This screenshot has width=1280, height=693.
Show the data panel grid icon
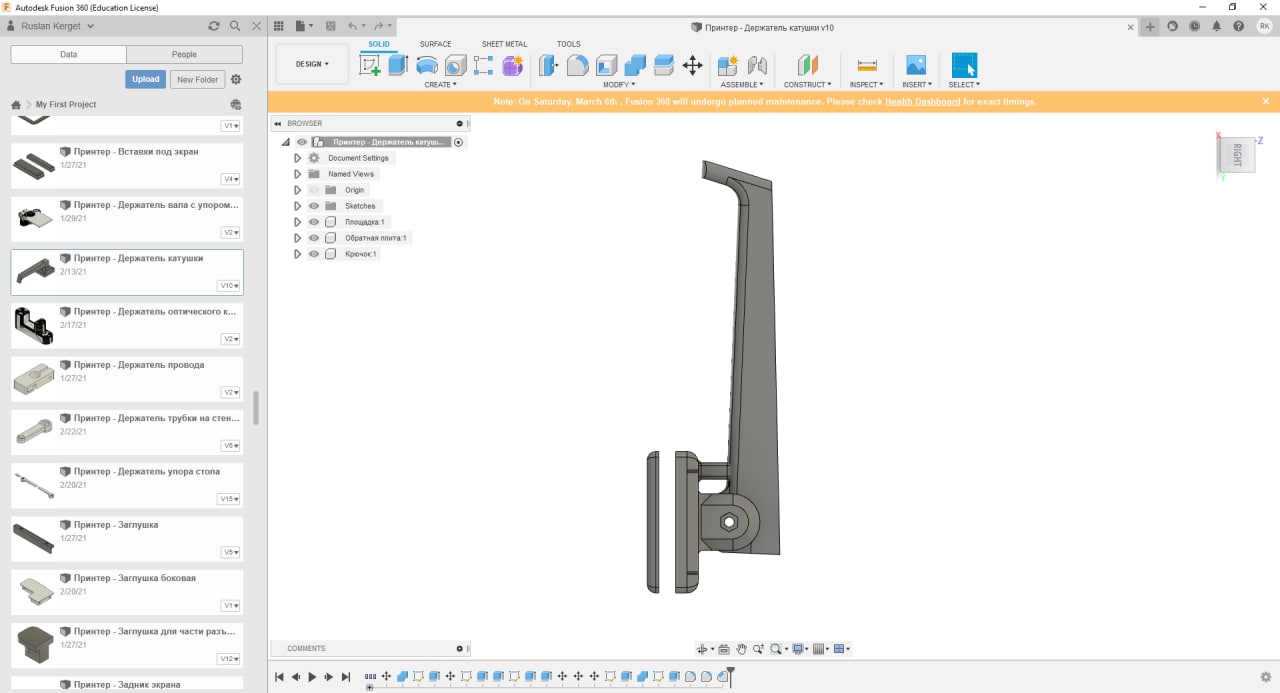(x=279, y=26)
